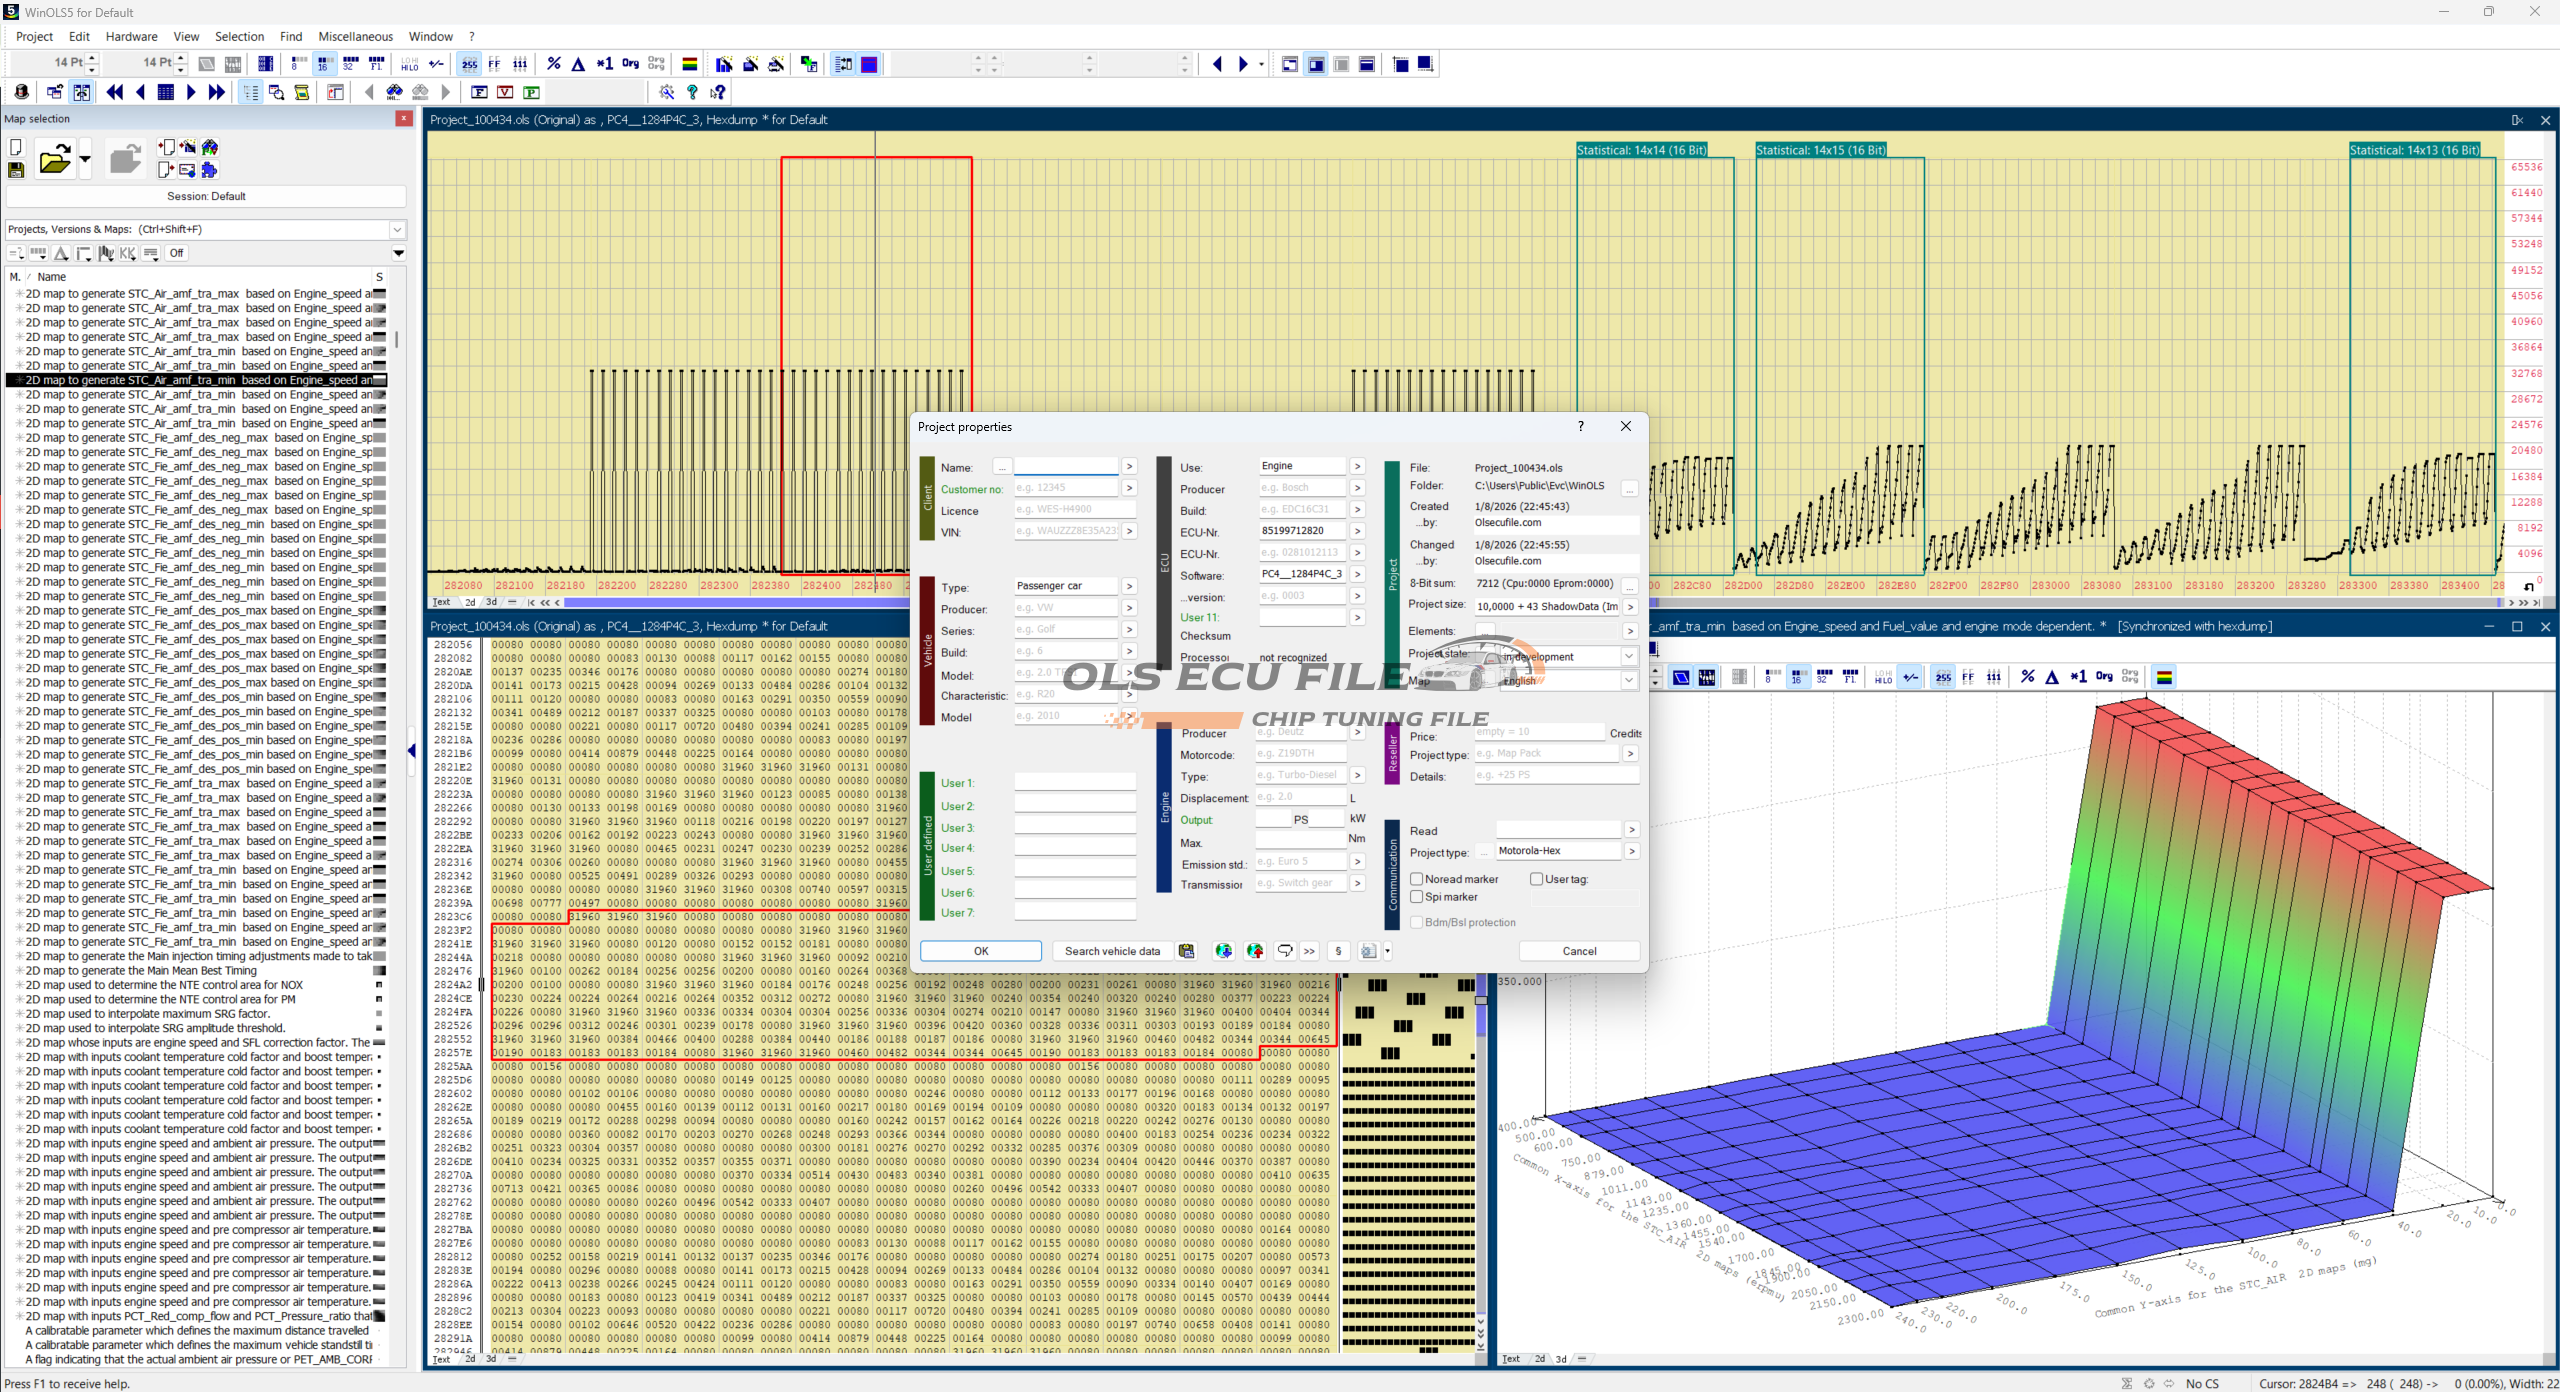The height and width of the screenshot is (1392, 2560).
Task: Select 16-bit data organization icon
Action: point(324,64)
